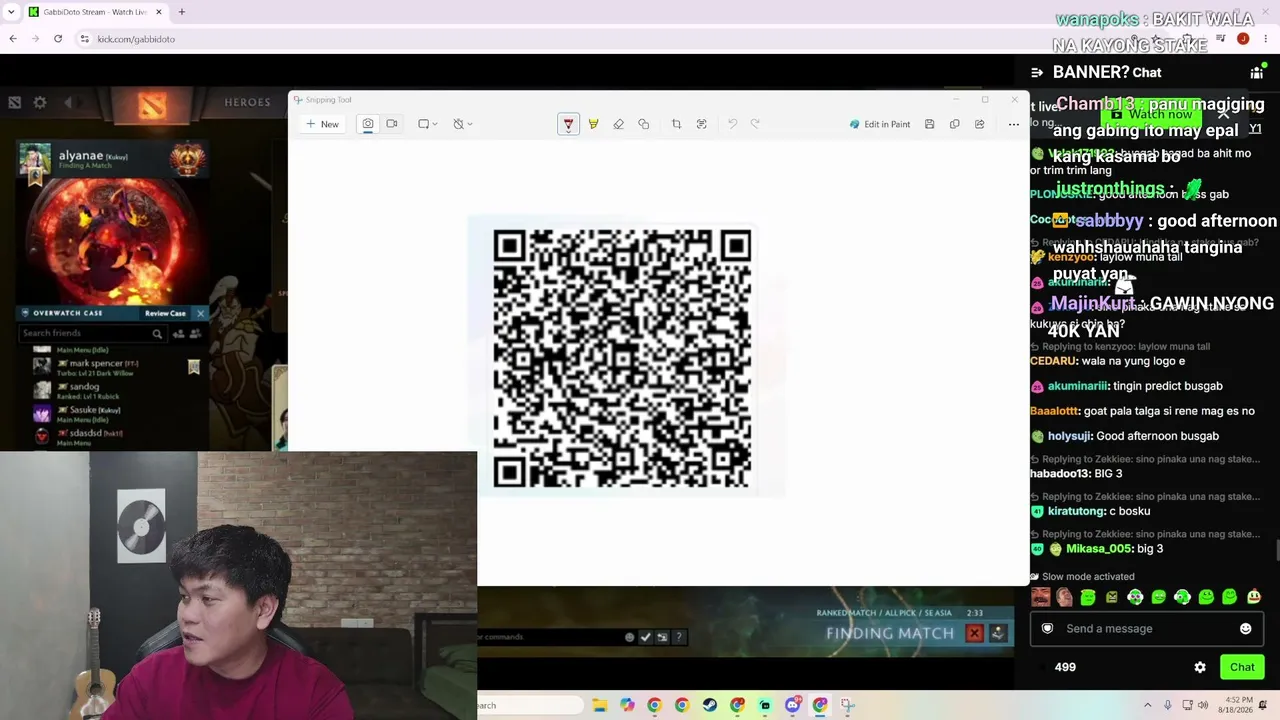Screen dimensions: 1280x720
Task: Copy the snip to clipboard
Action: (x=954, y=124)
